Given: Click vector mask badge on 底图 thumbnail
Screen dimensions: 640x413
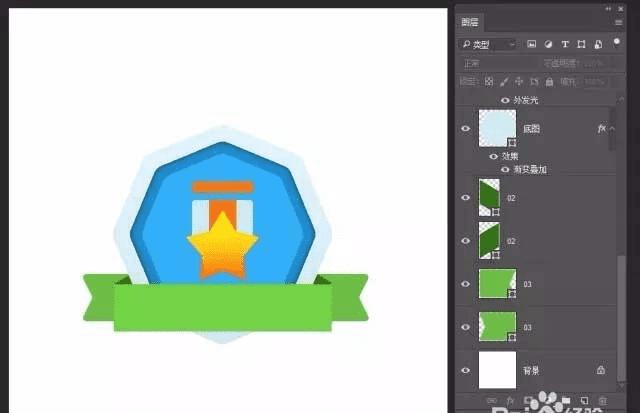Looking at the screenshot, I should (512, 142).
